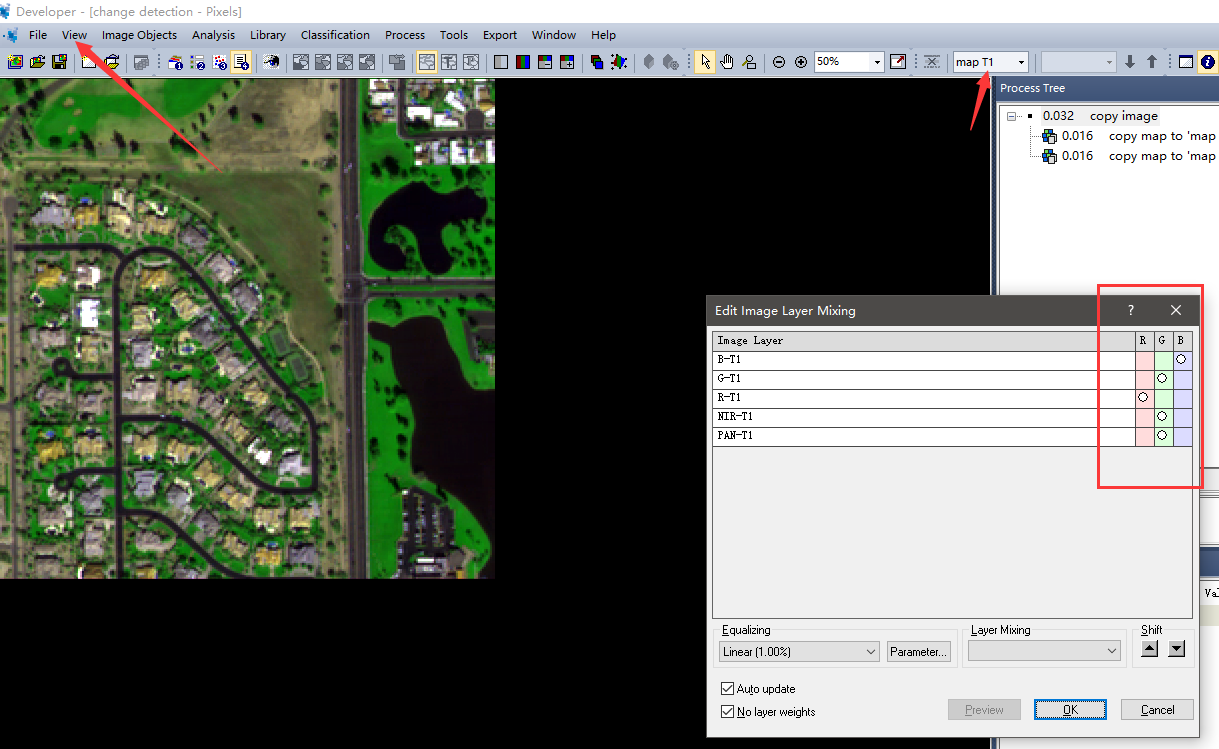Click the Parameter... button
The height and width of the screenshot is (749, 1219).
918,651
